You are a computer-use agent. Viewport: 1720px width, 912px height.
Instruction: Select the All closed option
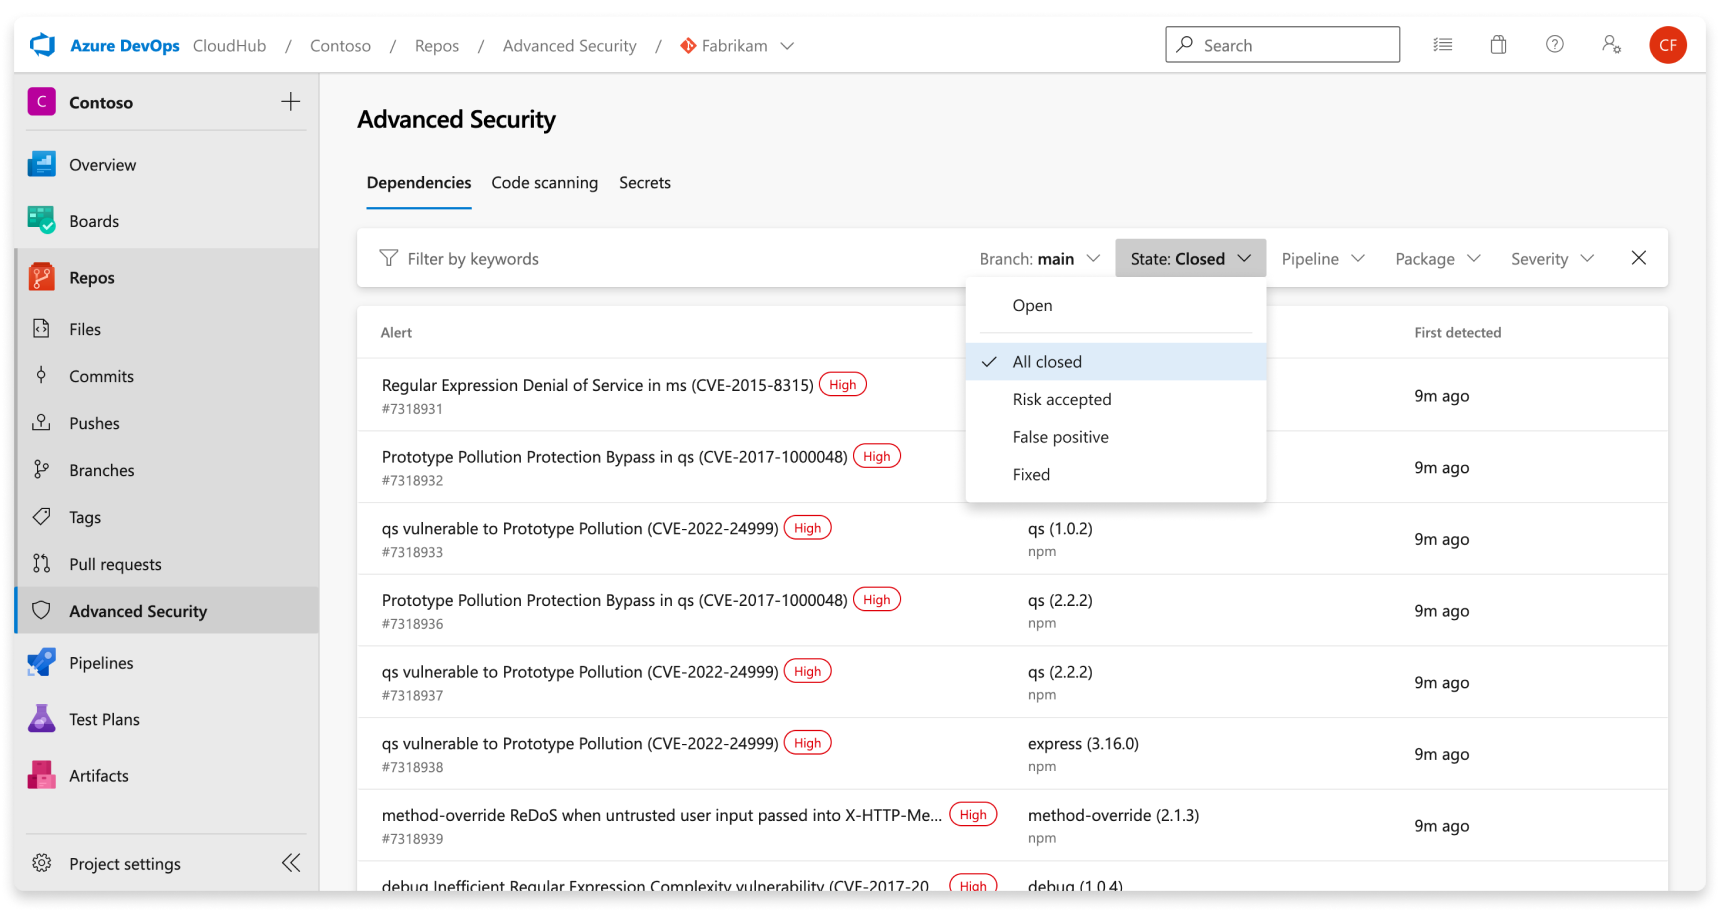pyautogui.click(x=1046, y=361)
